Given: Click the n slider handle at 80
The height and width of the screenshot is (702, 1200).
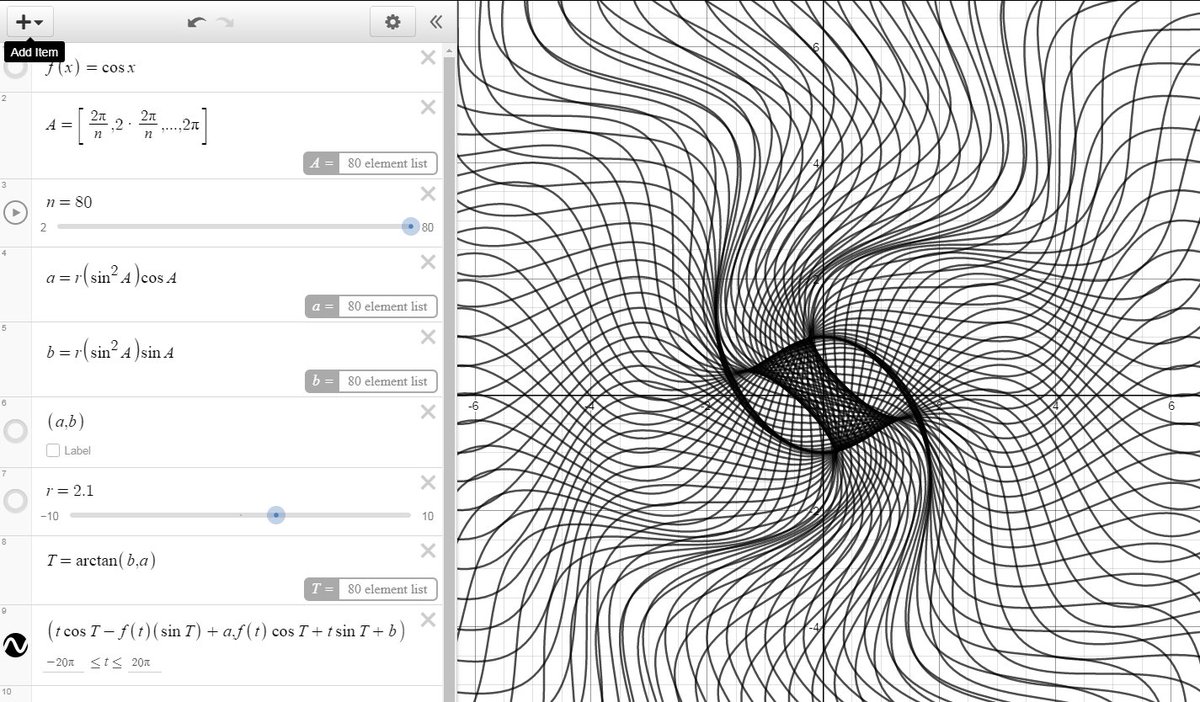Looking at the screenshot, I should (x=410, y=226).
